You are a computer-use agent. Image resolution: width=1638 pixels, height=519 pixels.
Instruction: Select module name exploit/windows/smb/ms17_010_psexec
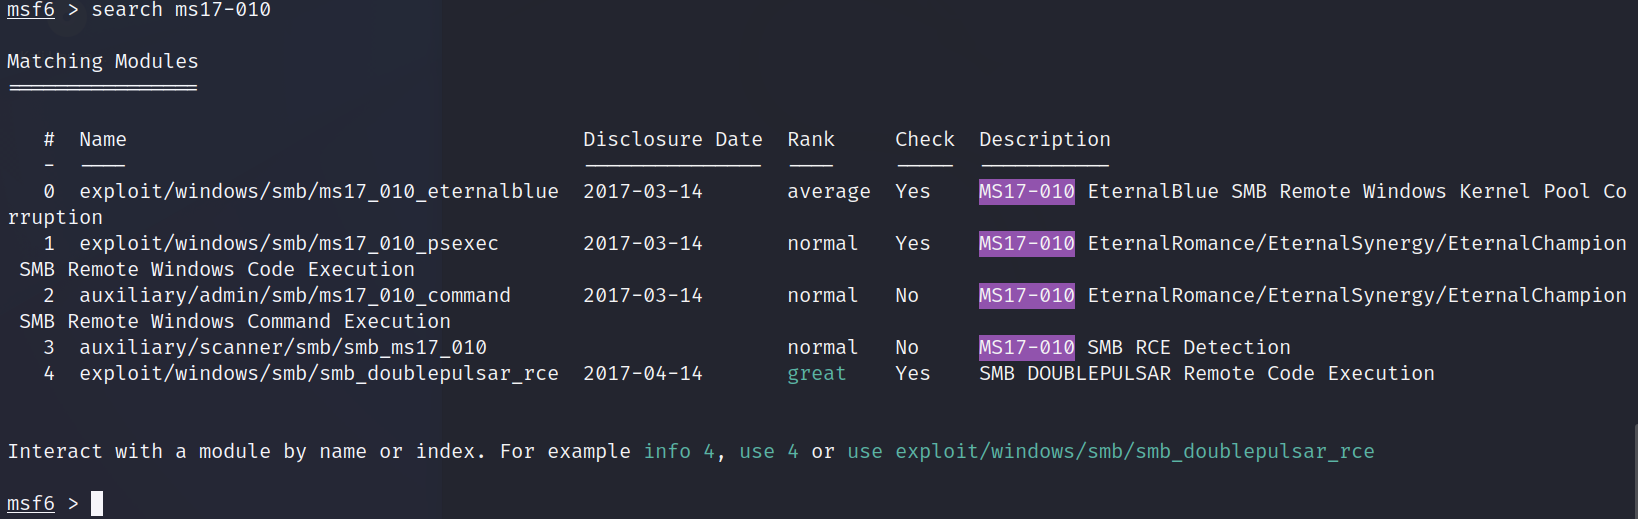pyautogui.click(x=289, y=243)
